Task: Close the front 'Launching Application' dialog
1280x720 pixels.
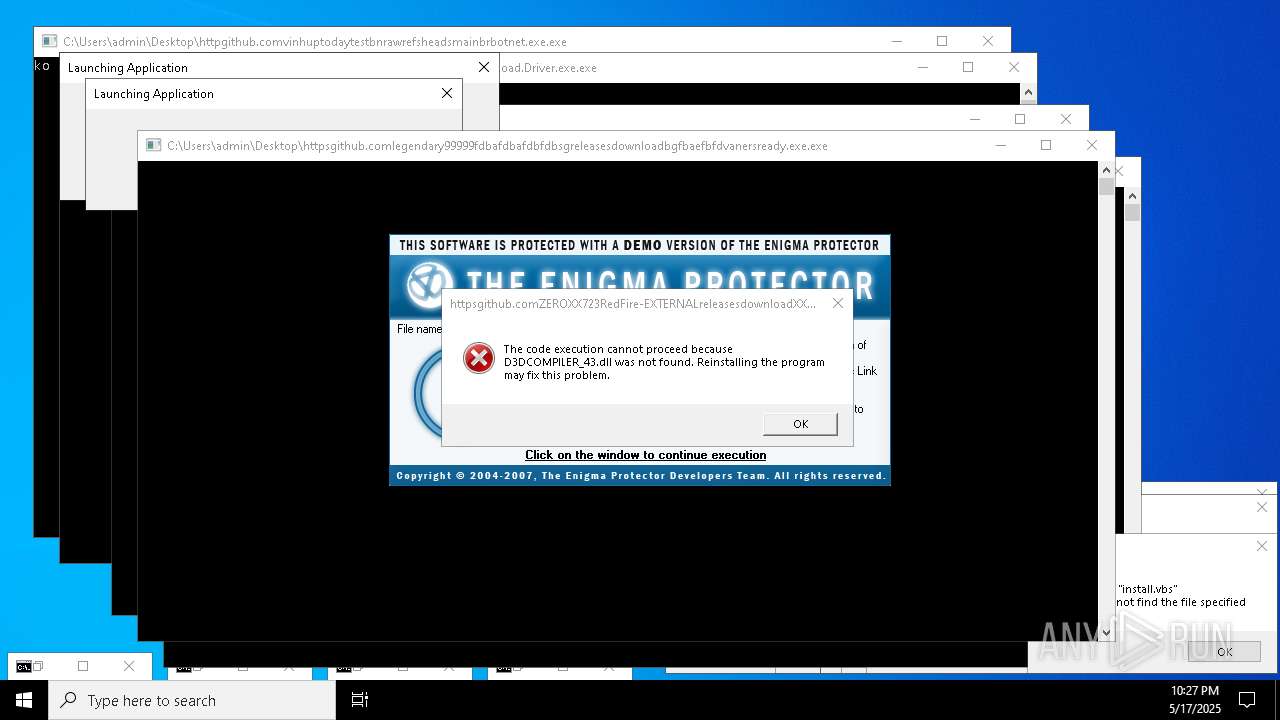Action: click(447, 93)
